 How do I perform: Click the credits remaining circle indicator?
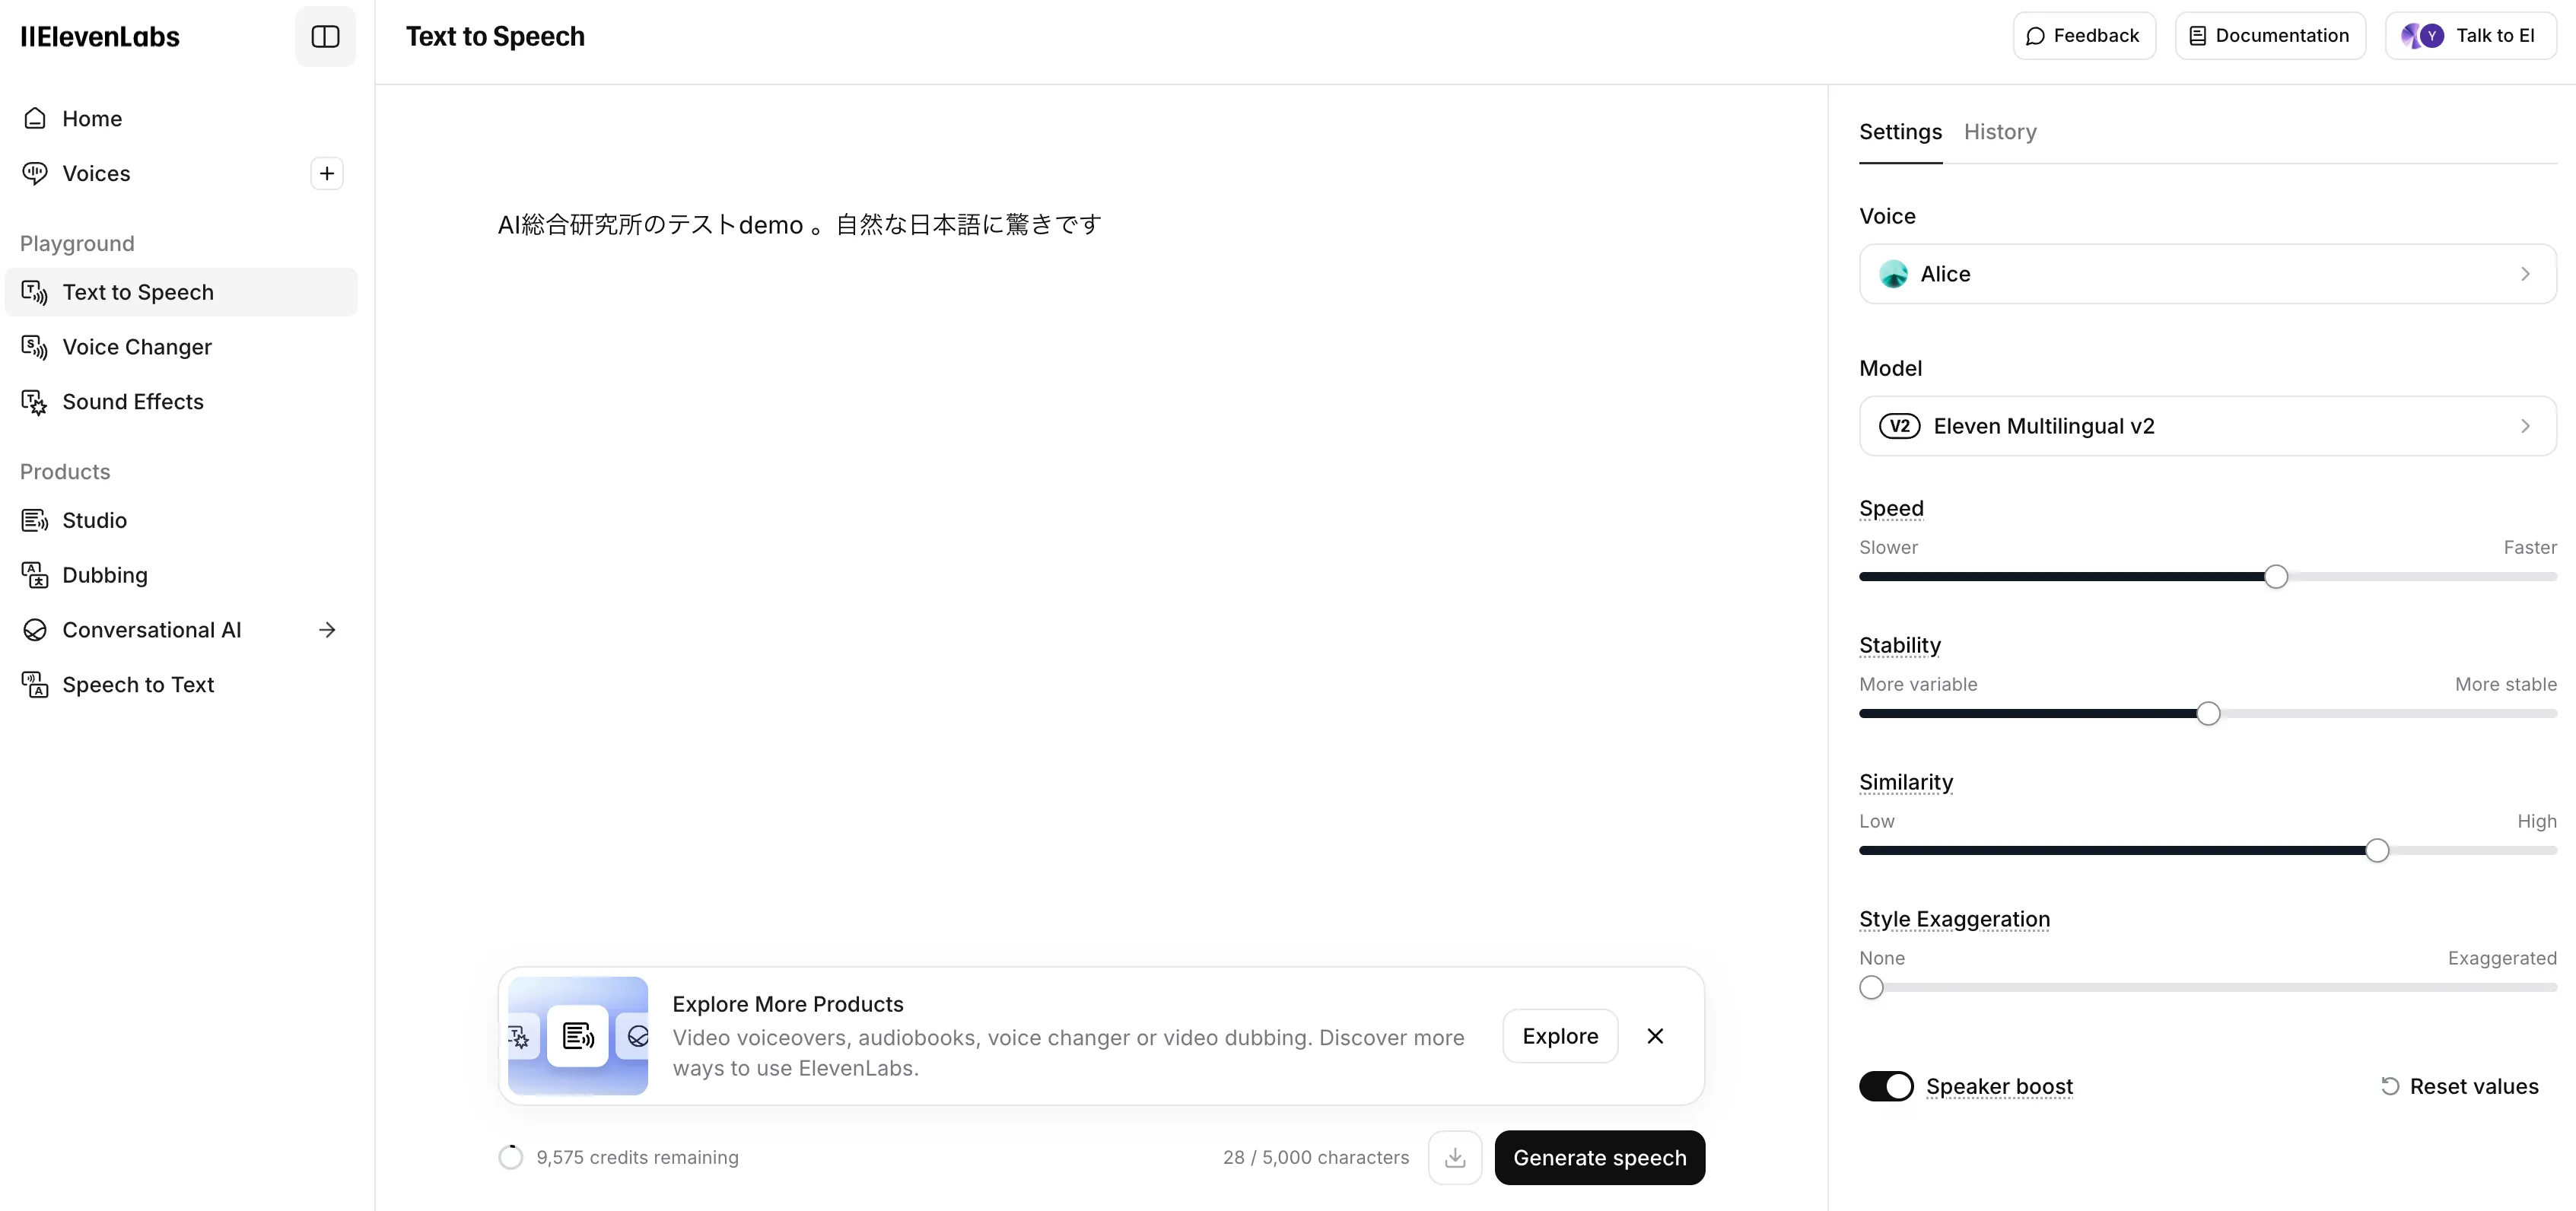click(x=511, y=1157)
